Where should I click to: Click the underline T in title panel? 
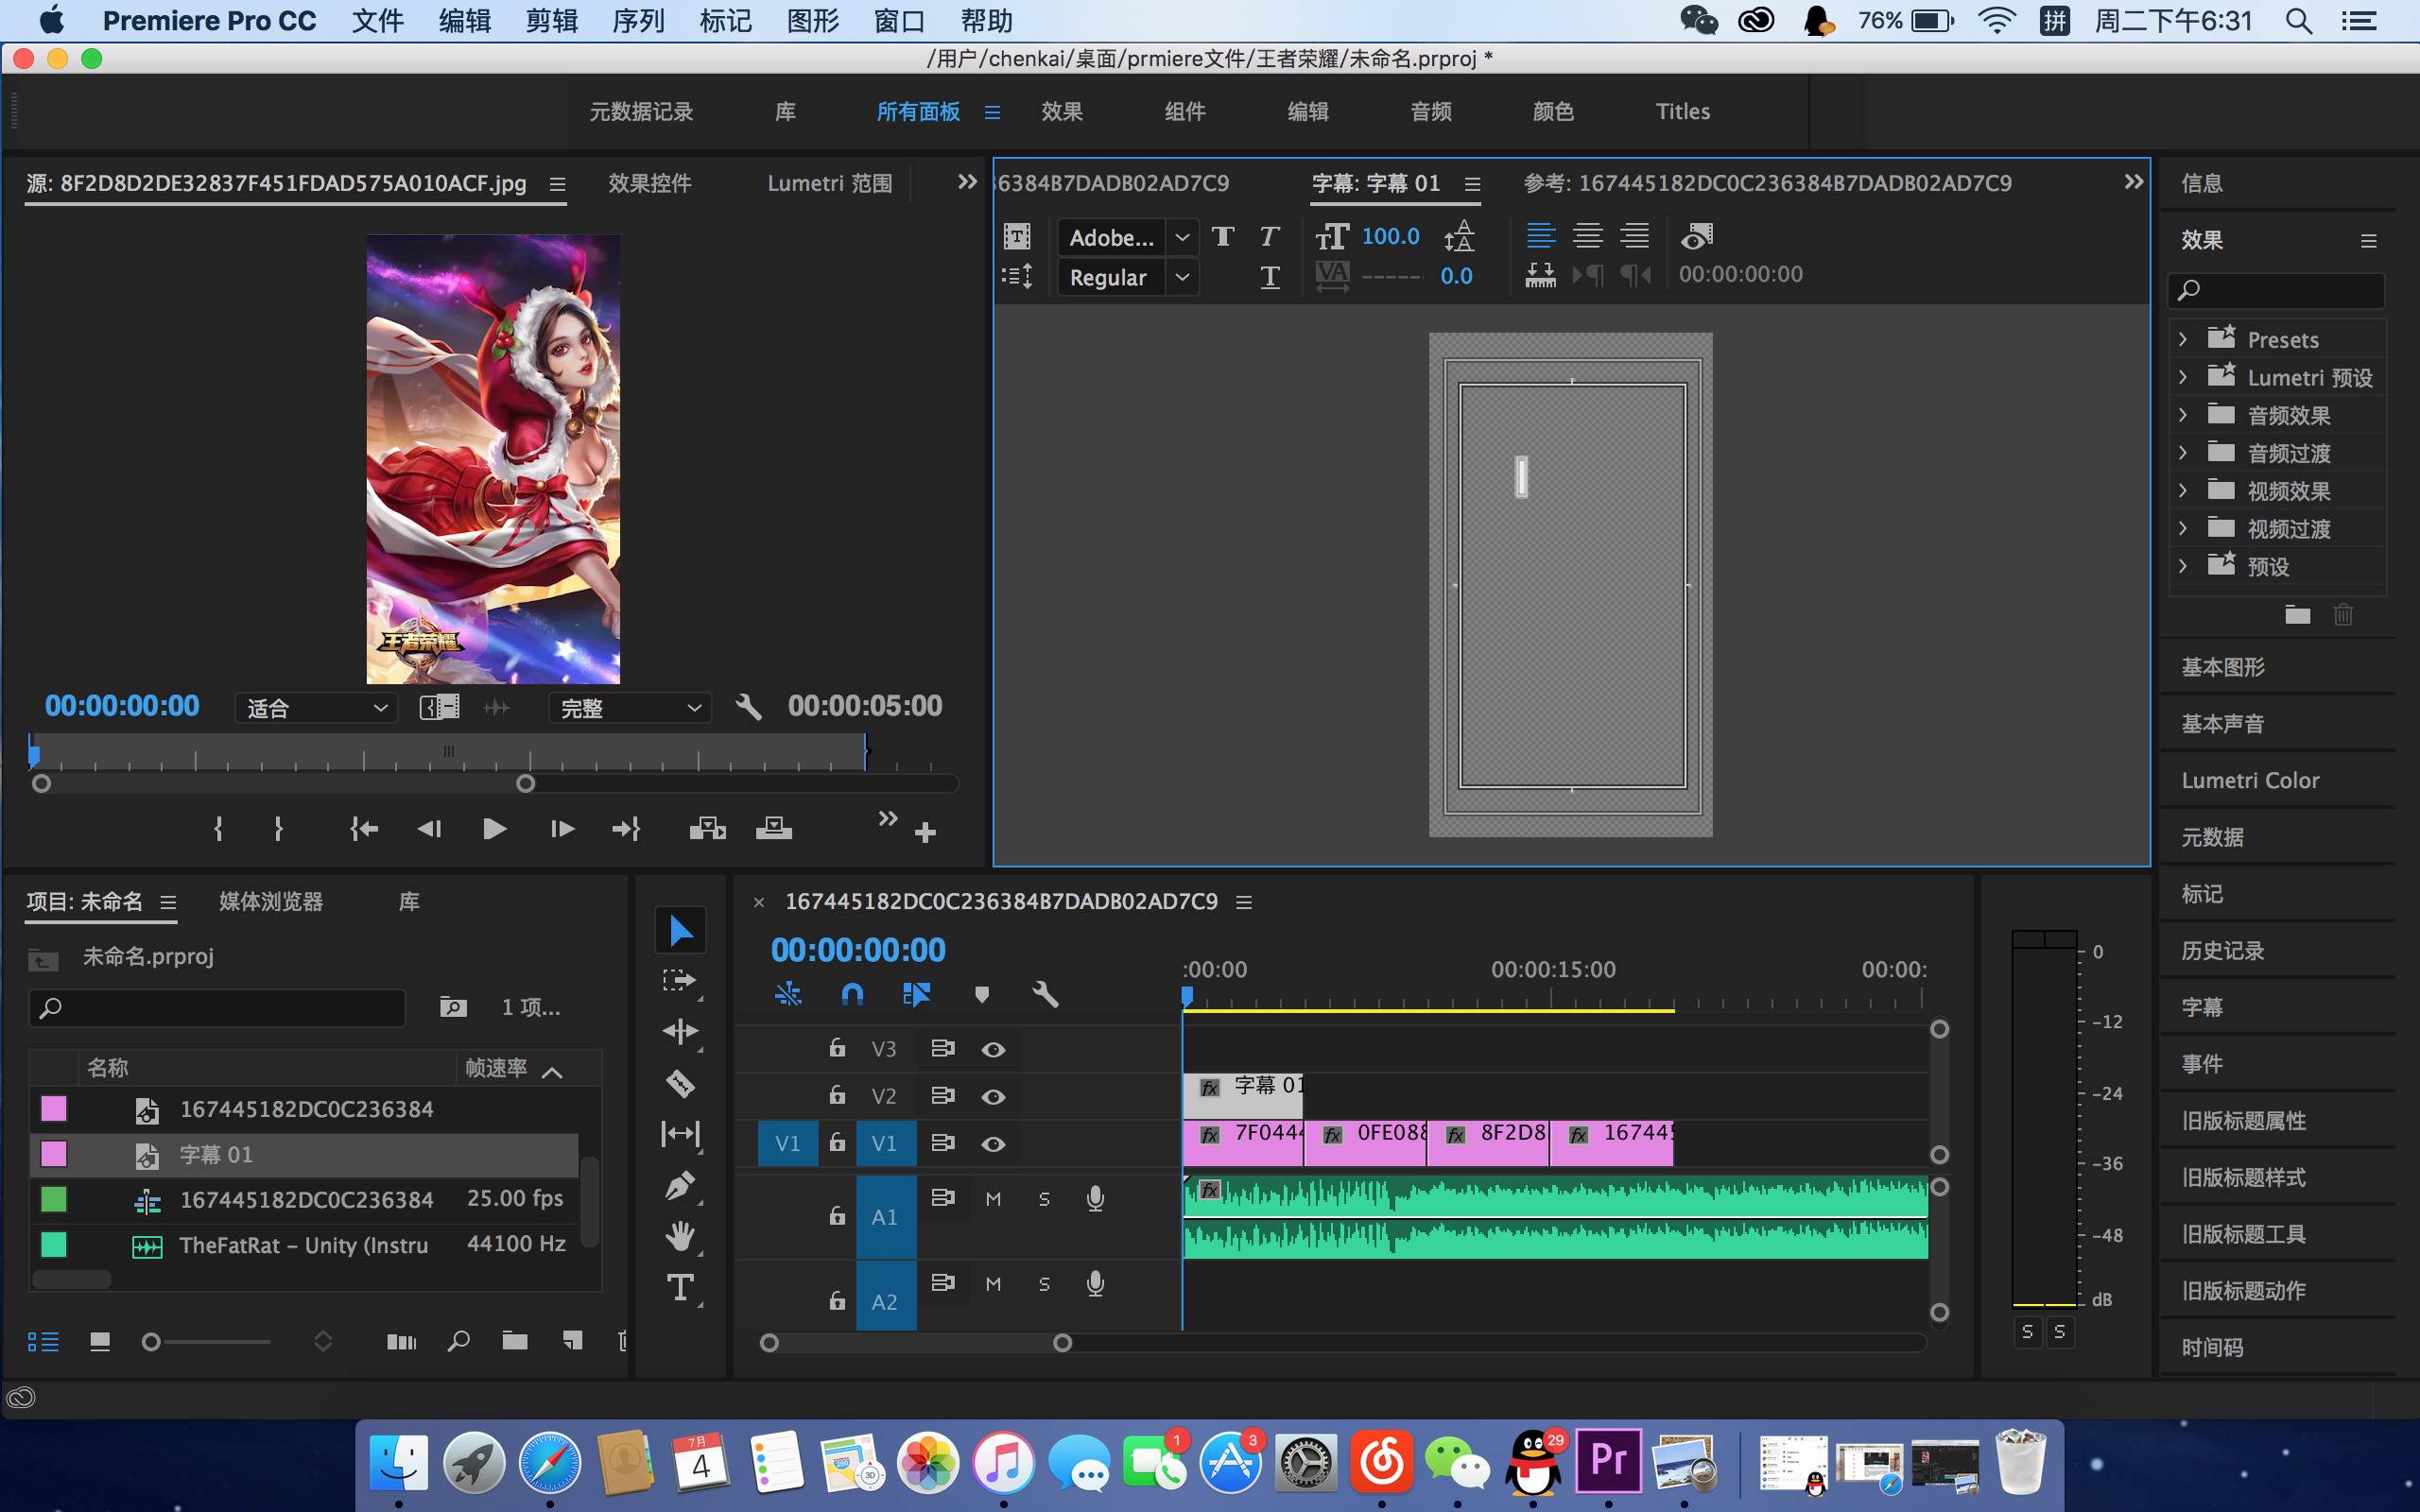point(1269,277)
